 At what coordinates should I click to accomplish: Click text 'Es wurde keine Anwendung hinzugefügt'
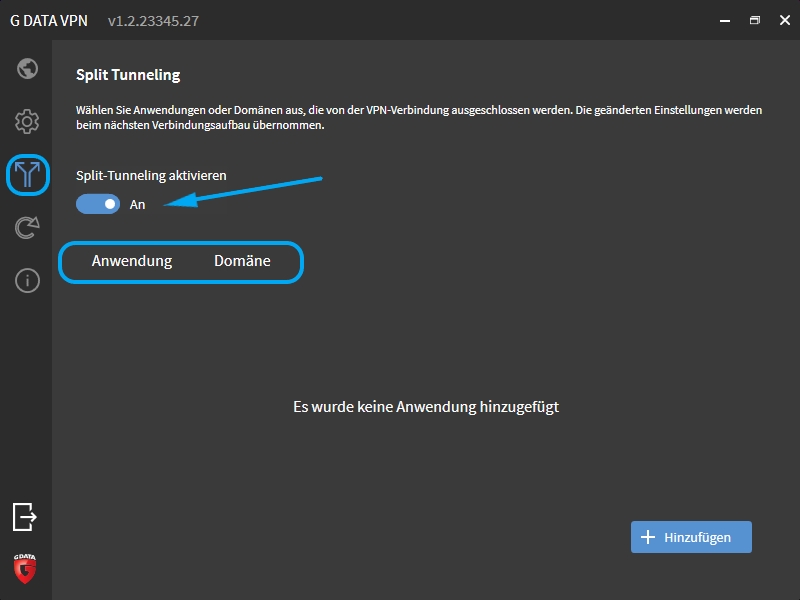(x=426, y=407)
